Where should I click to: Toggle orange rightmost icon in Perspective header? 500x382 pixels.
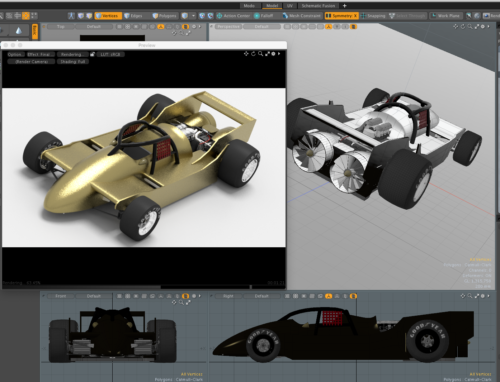[354, 26]
